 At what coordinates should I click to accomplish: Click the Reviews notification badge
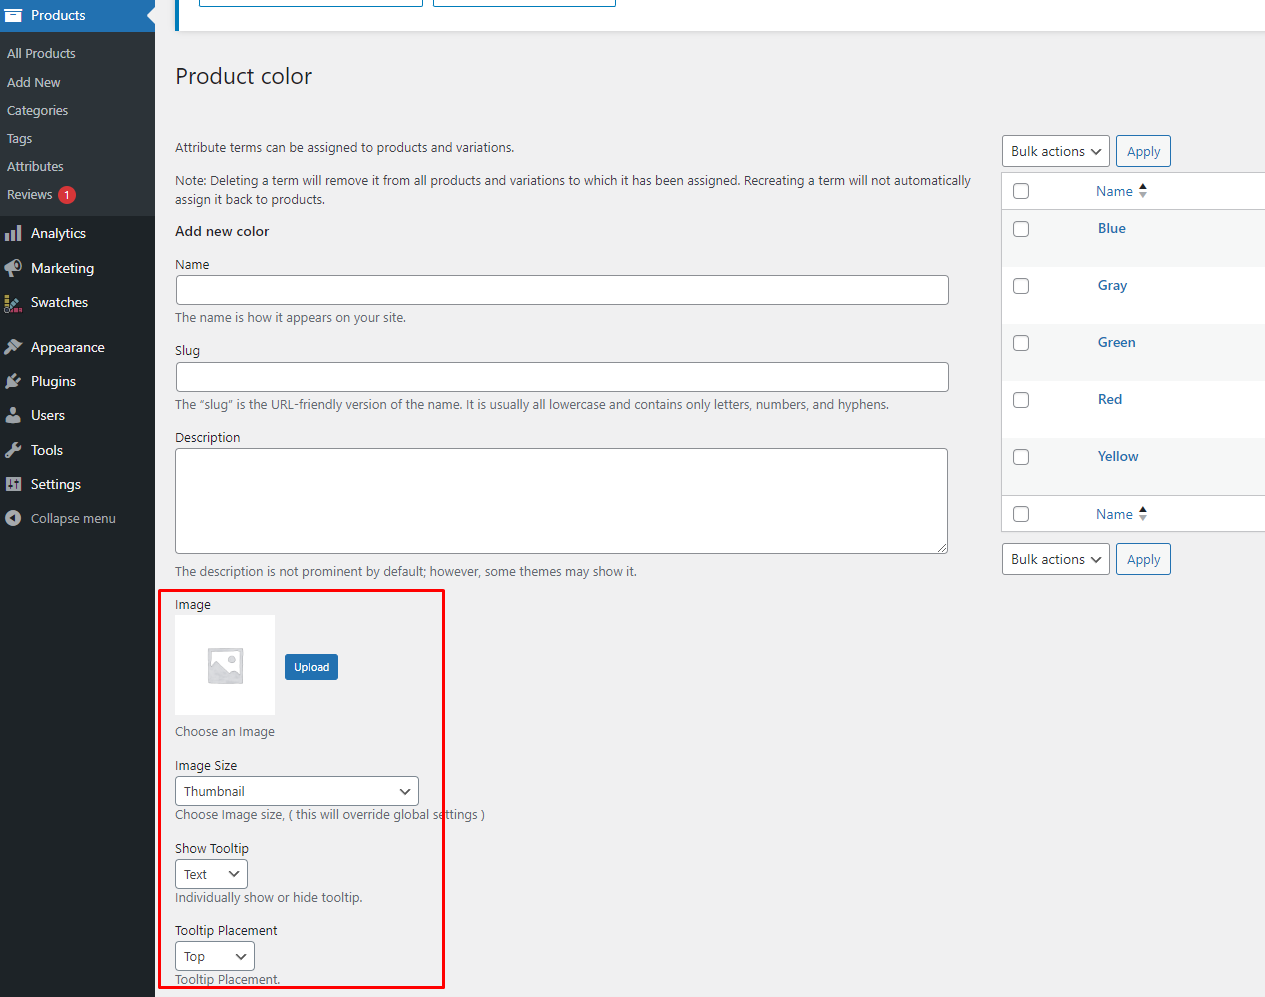(x=67, y=195)
